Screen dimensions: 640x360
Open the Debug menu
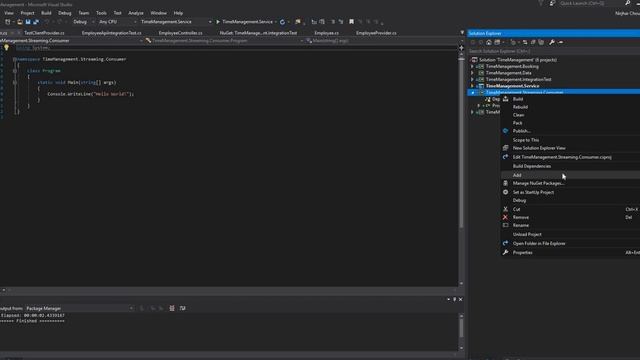coord(64,13)
